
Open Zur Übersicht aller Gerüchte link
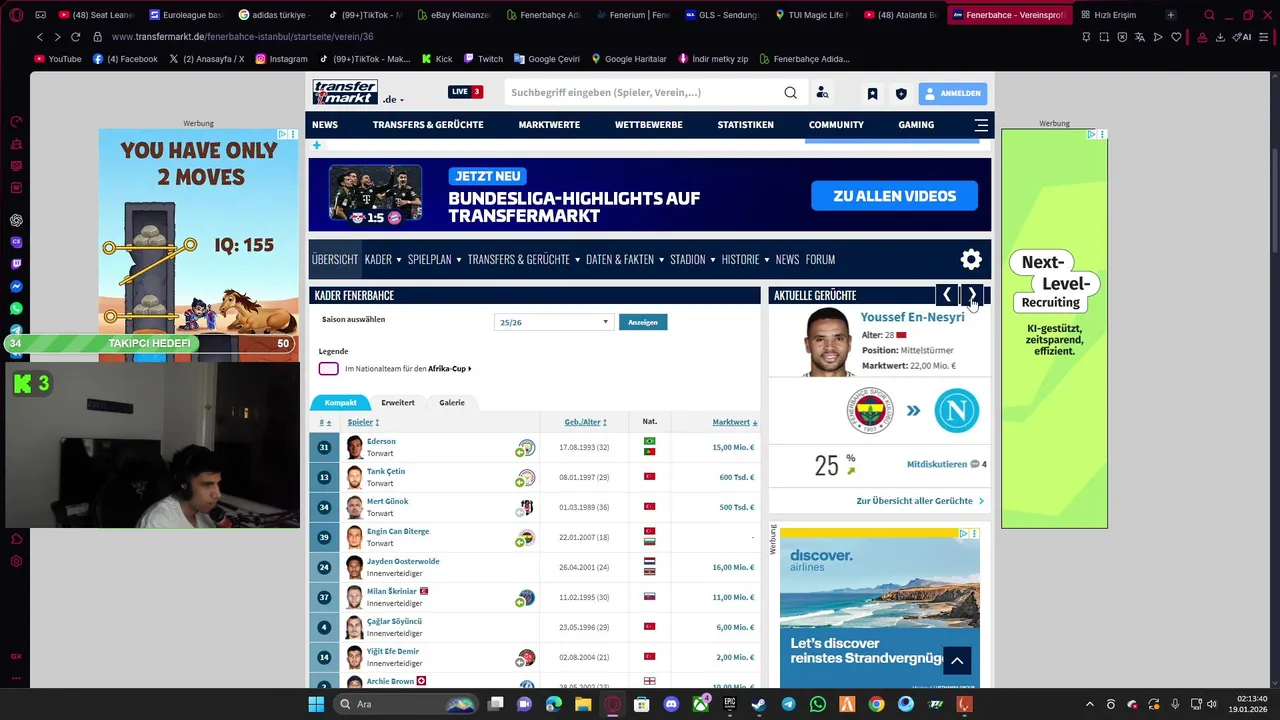[x=920, y=501]
